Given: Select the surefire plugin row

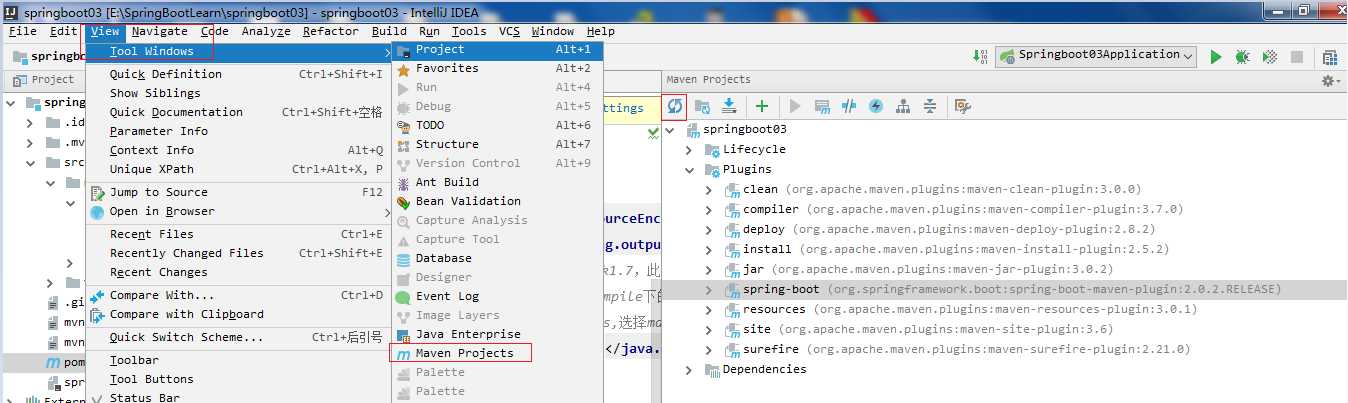Looking at the screenshot, I should pyautogui.click(x=1004, y=349).
